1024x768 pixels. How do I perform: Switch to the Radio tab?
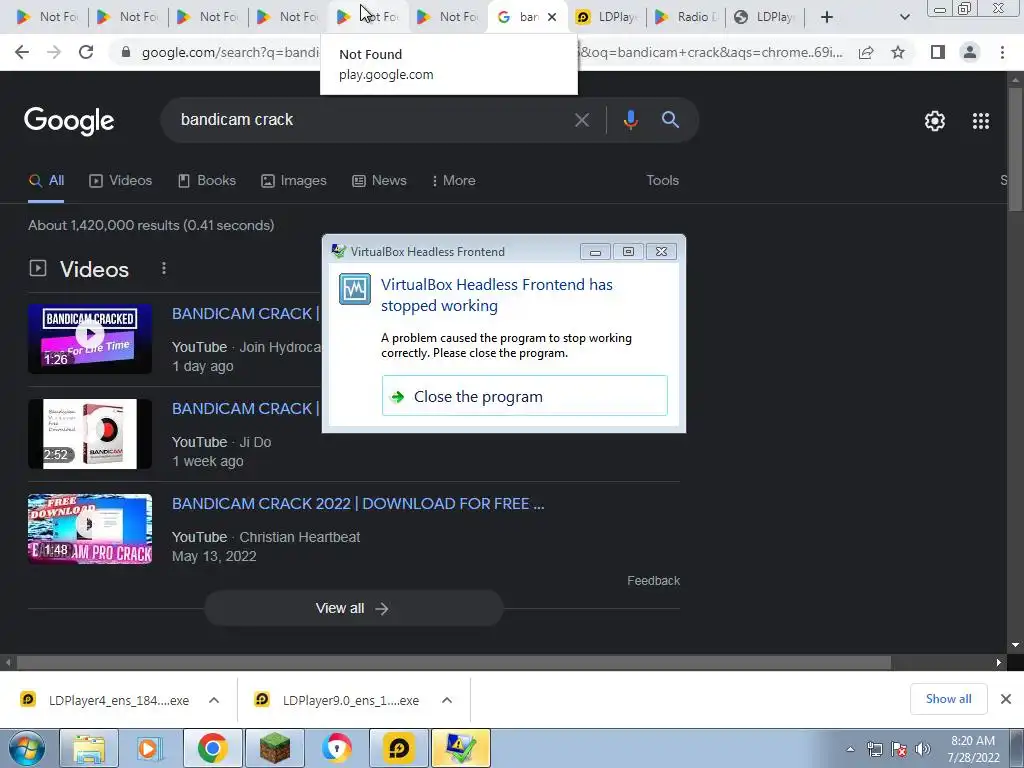click(686, 17)
